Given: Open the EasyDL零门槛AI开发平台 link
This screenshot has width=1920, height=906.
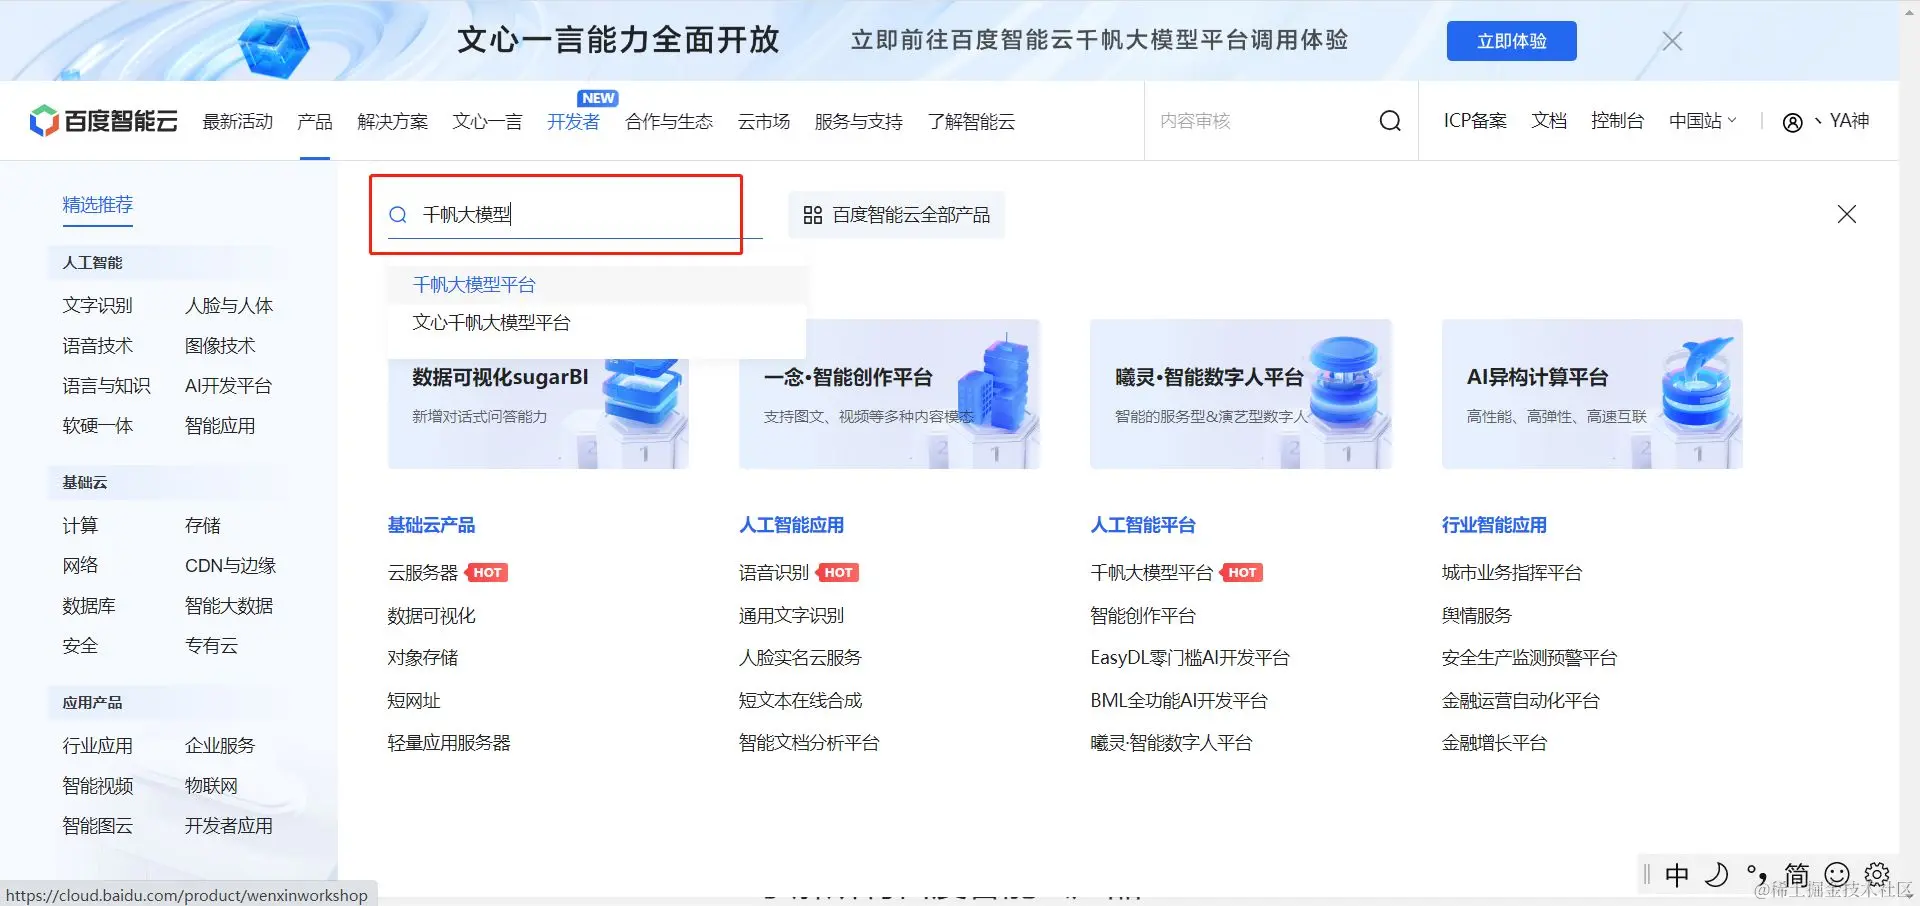Looking at the screenshot, I should pos(1190,658).
